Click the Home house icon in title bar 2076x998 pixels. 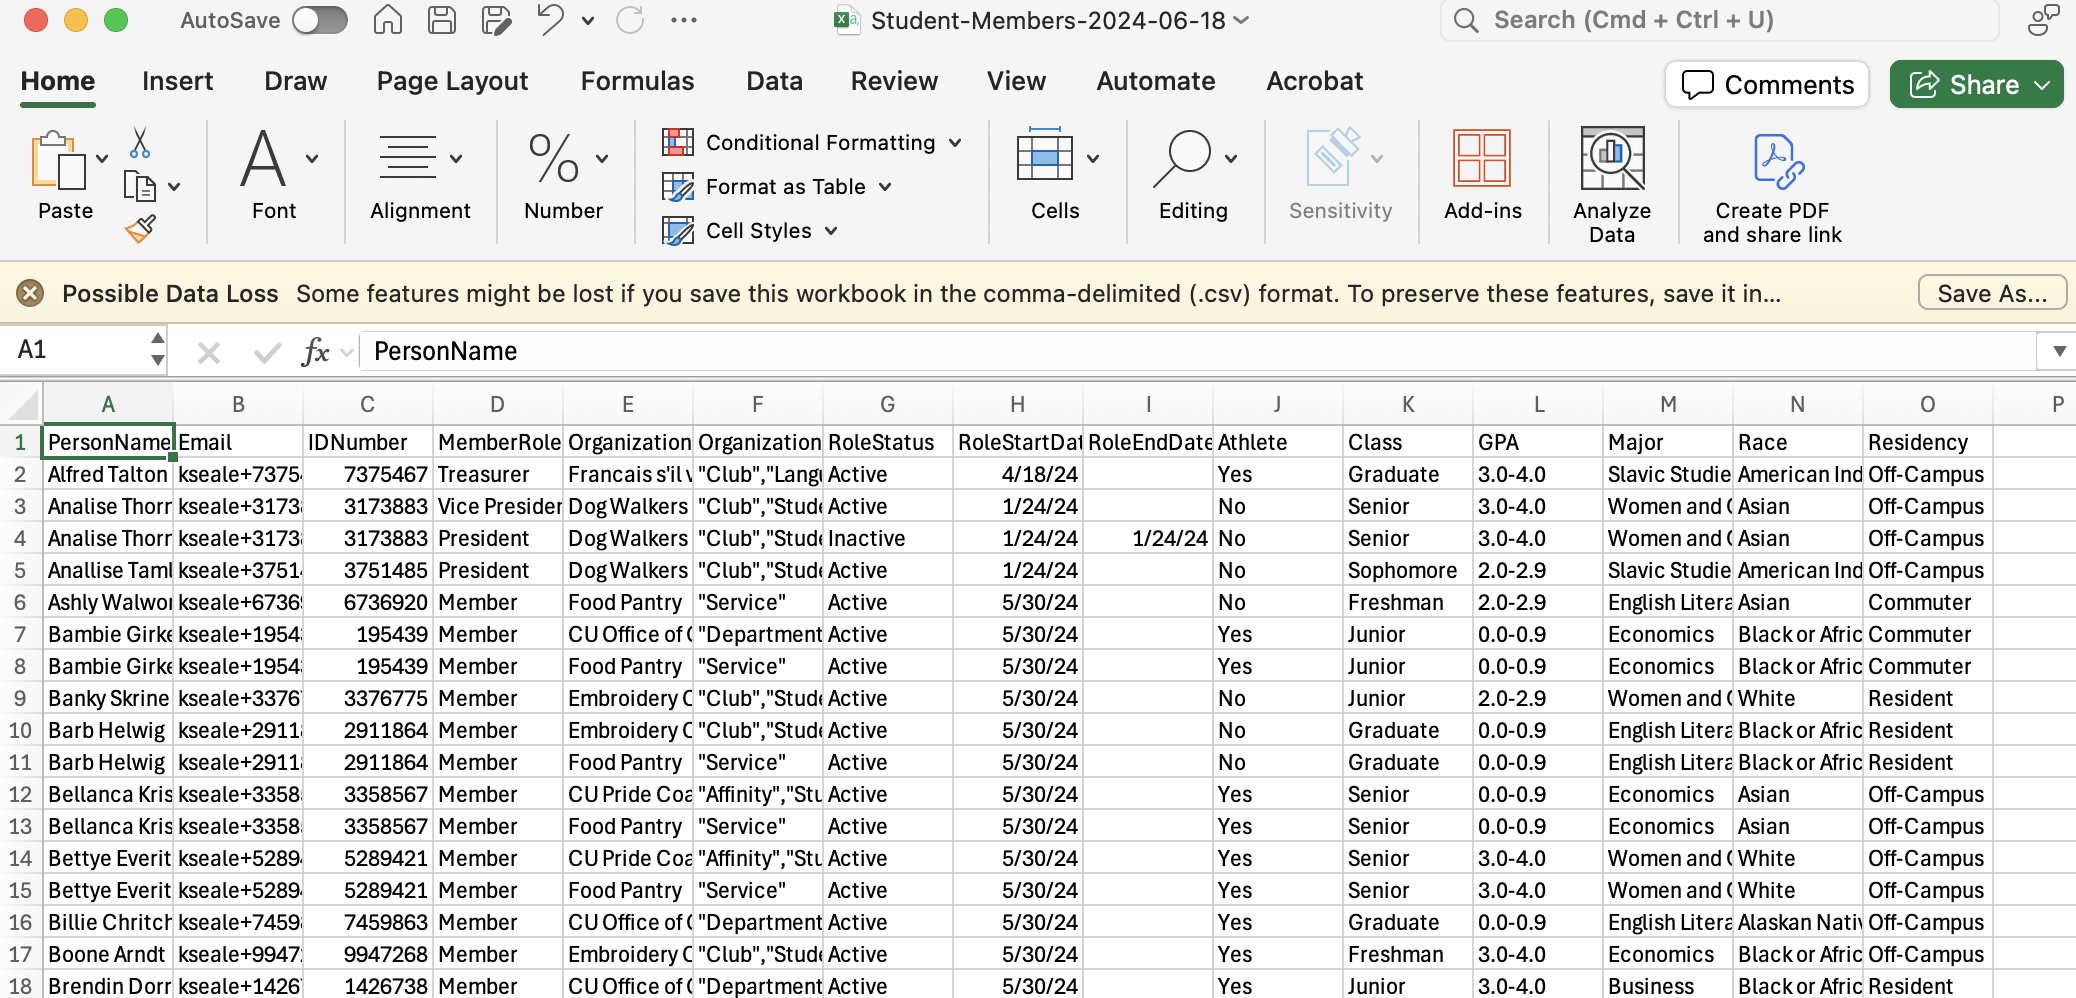pyautogui.click(x=388, y=20)
